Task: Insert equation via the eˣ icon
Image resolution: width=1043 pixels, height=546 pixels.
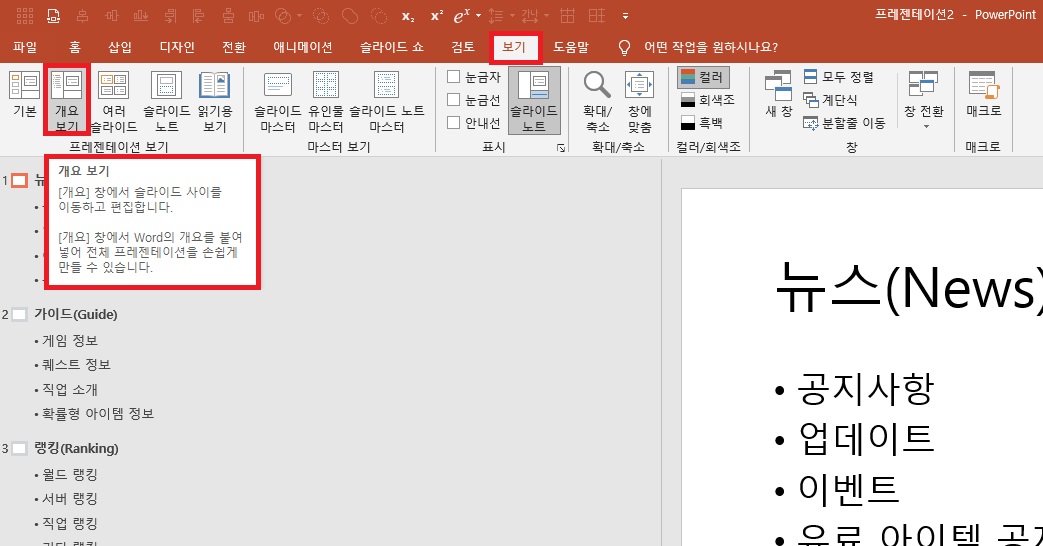Action: coord(462,16)
